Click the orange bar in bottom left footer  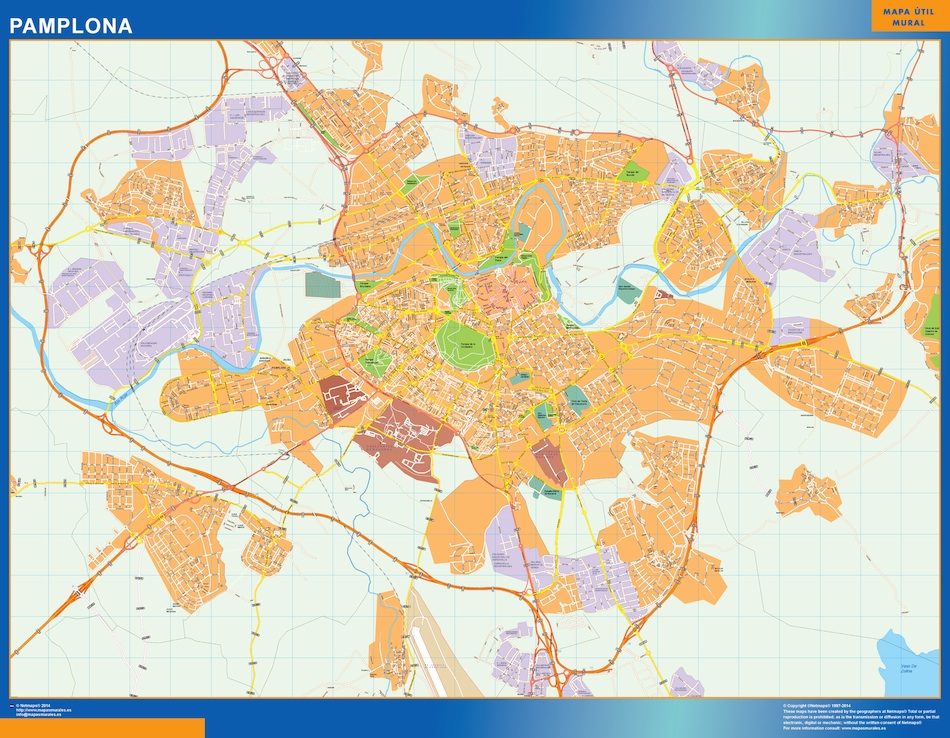coord(102,727)
